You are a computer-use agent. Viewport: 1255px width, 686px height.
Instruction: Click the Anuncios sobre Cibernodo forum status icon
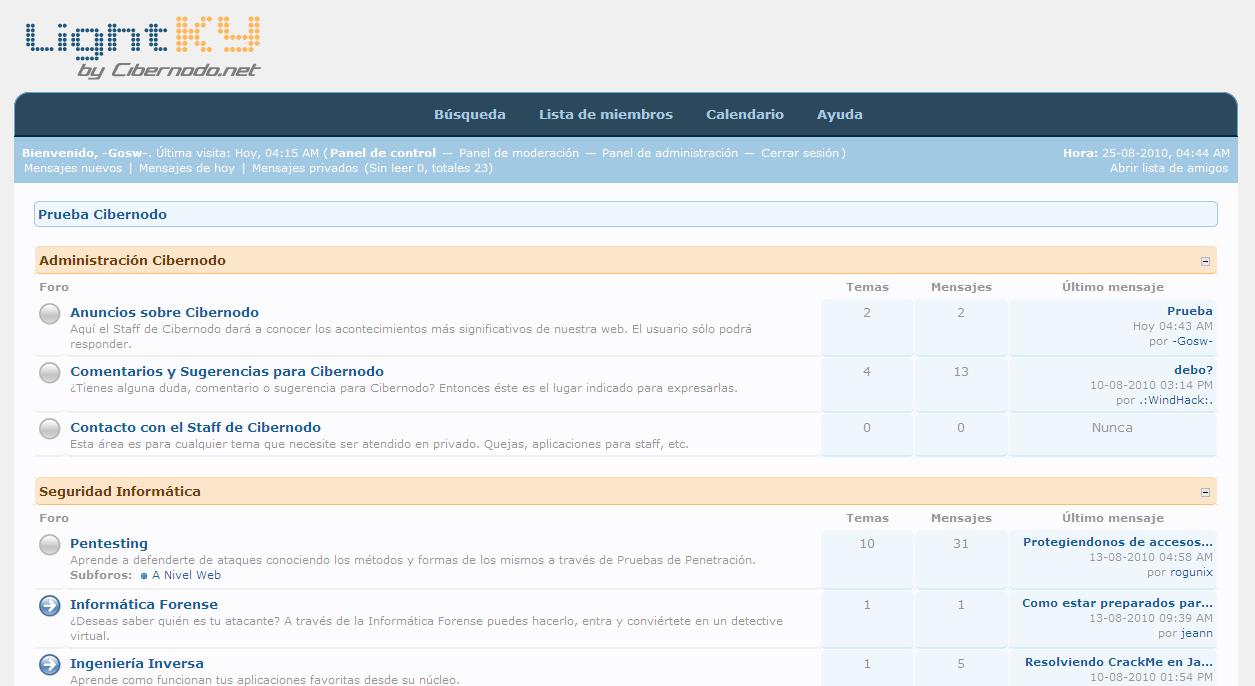pos(50,314)
